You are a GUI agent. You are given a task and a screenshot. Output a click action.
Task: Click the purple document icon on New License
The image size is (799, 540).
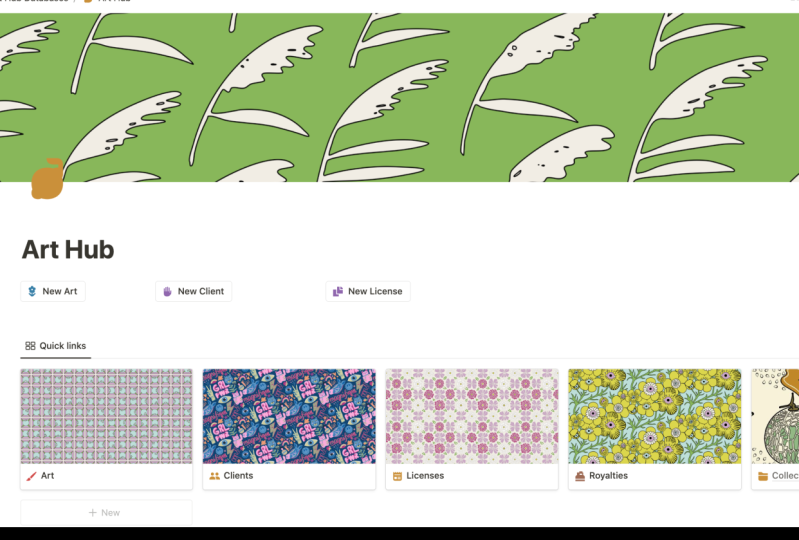click(x=338, y=291)
